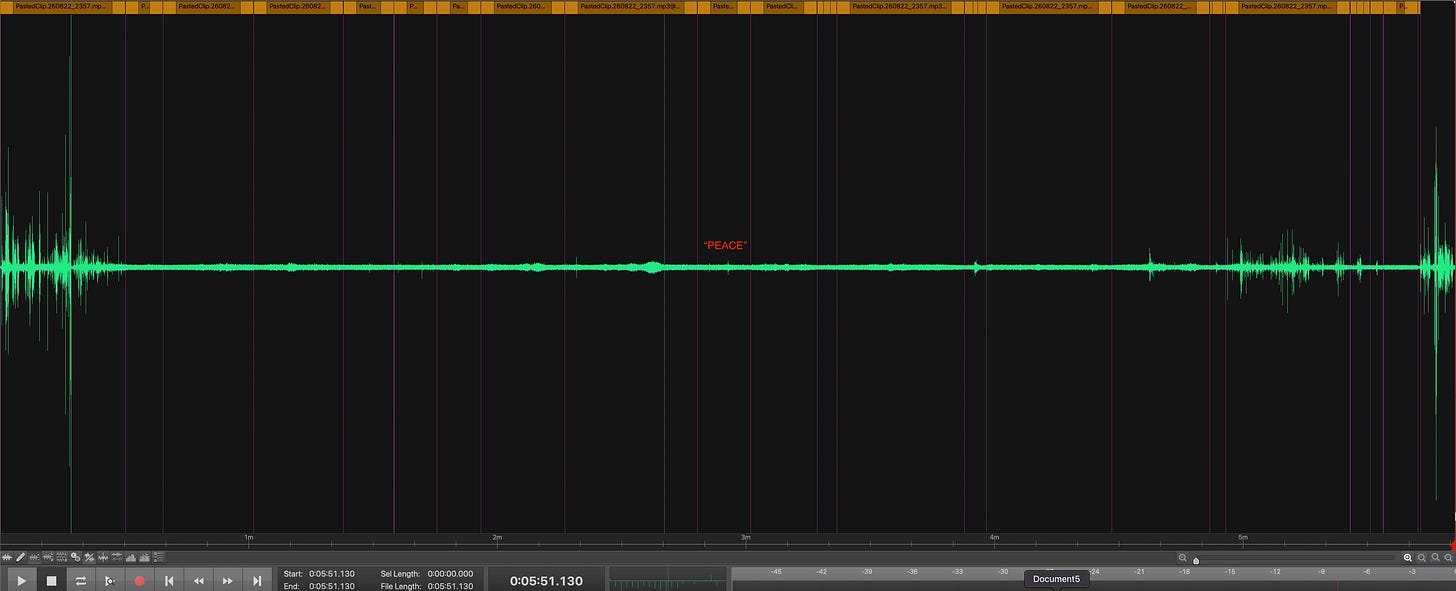1456x591 pixels.
Task: Click the long PastedClip.260822_2357.mp3@ region header
Action: pyautogui.click(x=630, y=6)
